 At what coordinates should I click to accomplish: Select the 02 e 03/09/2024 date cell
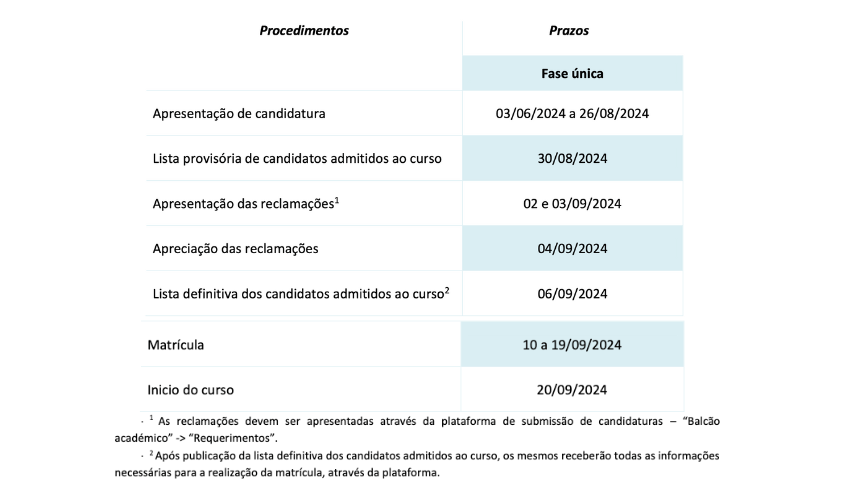tap(572, 203)
